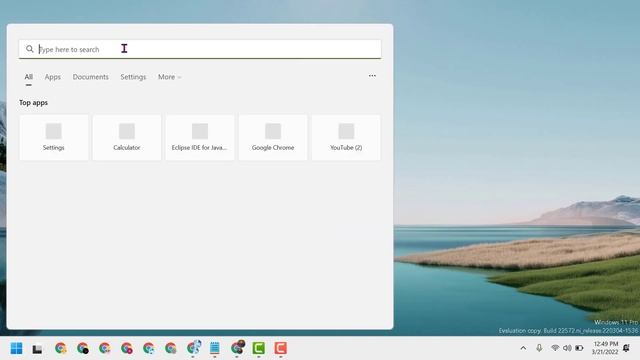Click the microphone tray icon
Viewport: 640px width, 360px height.
(x=539, y=348)
